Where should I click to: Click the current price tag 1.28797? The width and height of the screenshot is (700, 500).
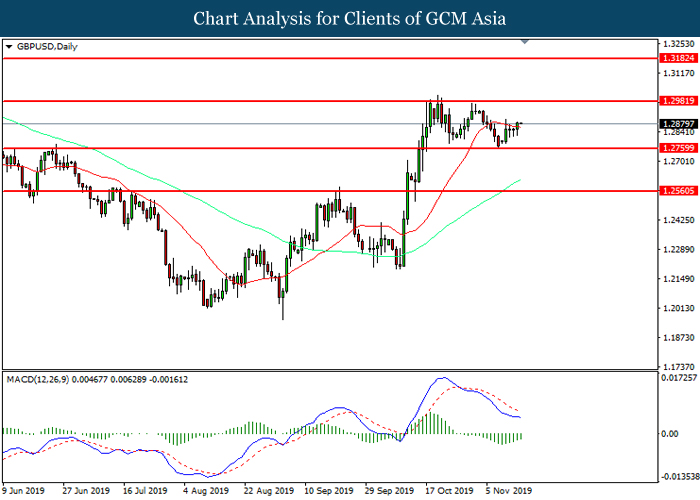678,124
